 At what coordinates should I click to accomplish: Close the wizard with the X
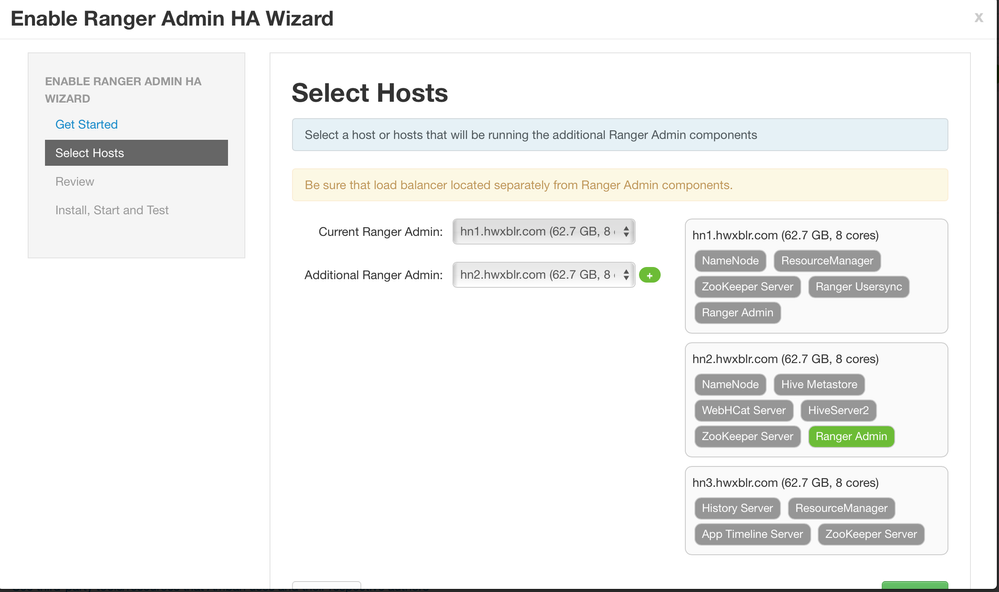[x=979, y=17]
